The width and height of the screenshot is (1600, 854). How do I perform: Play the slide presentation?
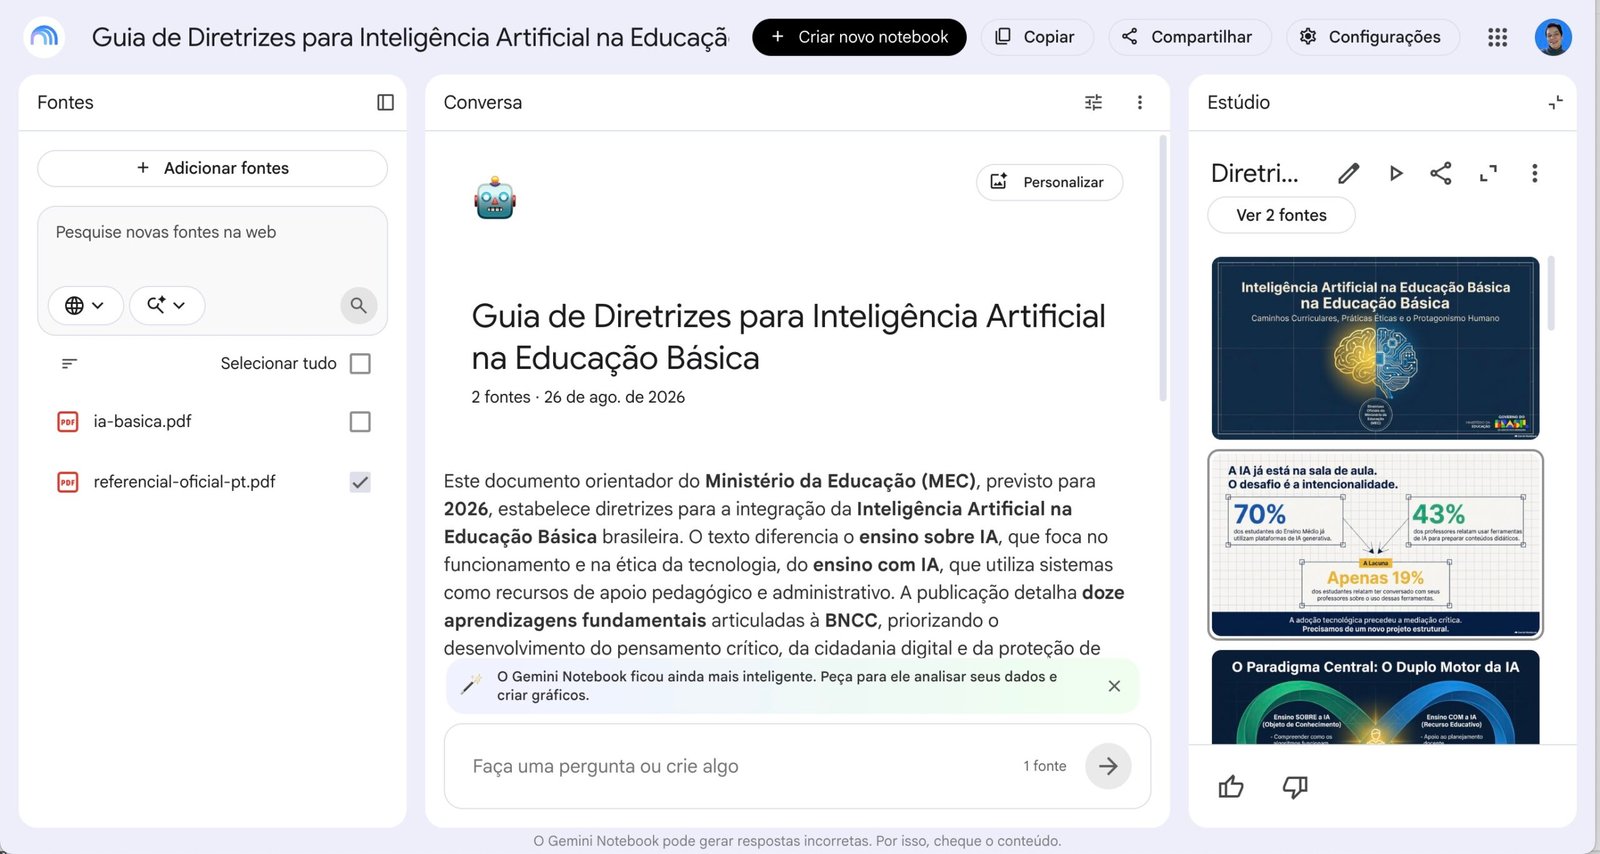(1396, 173)
